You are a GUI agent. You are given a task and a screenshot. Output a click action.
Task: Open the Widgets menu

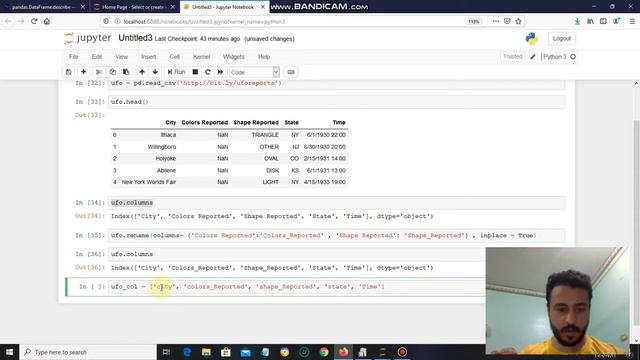[234, 57]
